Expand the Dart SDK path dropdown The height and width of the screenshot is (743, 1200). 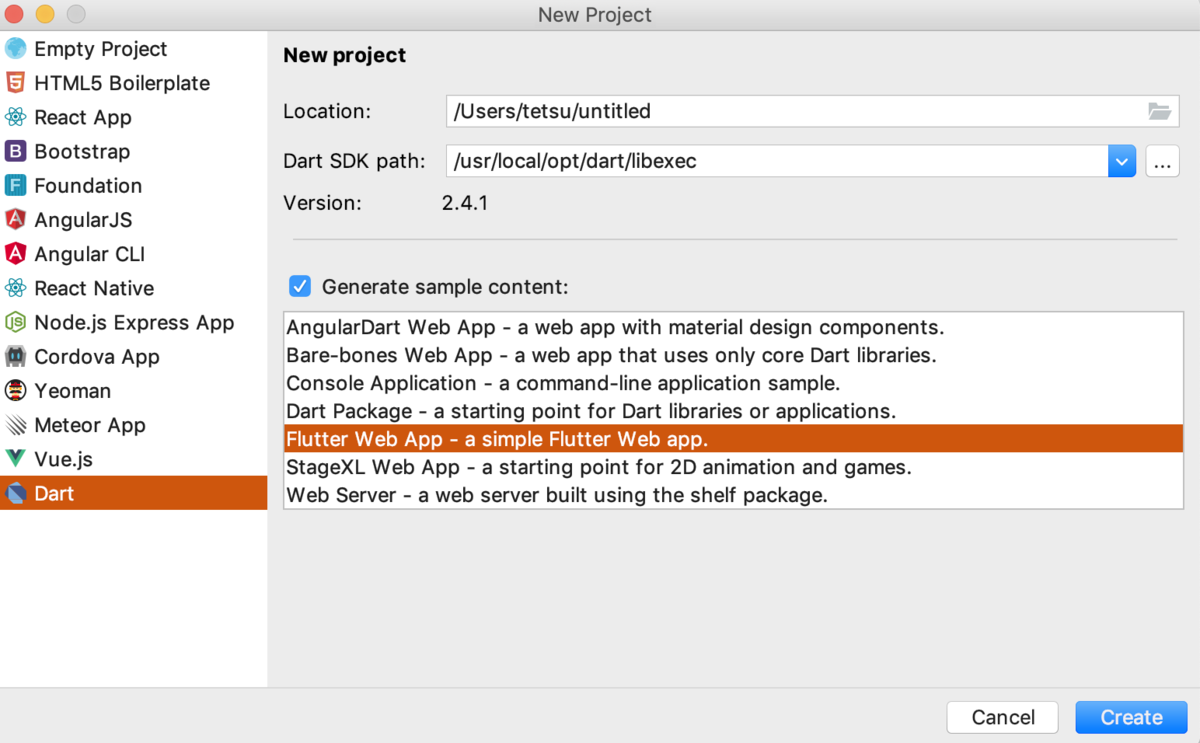1121,161
